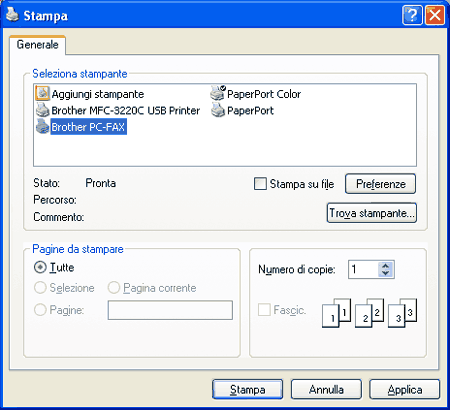450x410 pixels.
Task: Click the Brother PC-FAX printer icon
Action: (43, 126)
